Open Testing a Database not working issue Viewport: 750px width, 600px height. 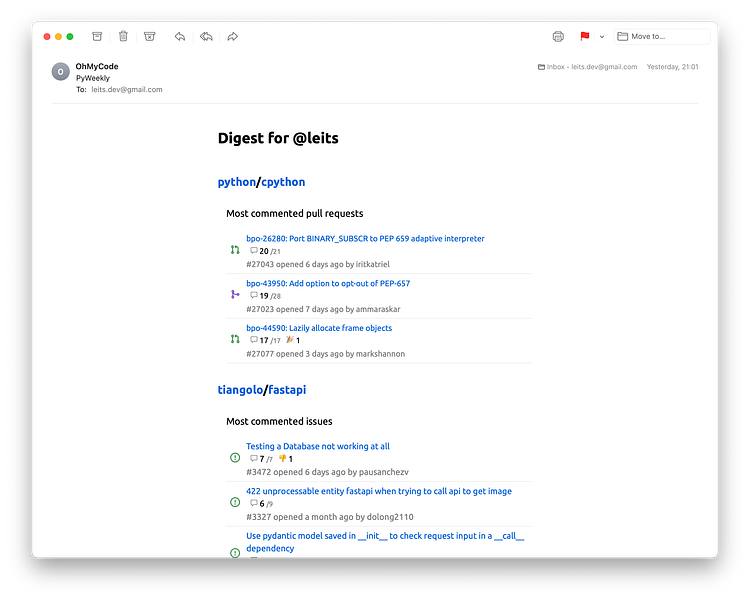(x=318, y=446)
